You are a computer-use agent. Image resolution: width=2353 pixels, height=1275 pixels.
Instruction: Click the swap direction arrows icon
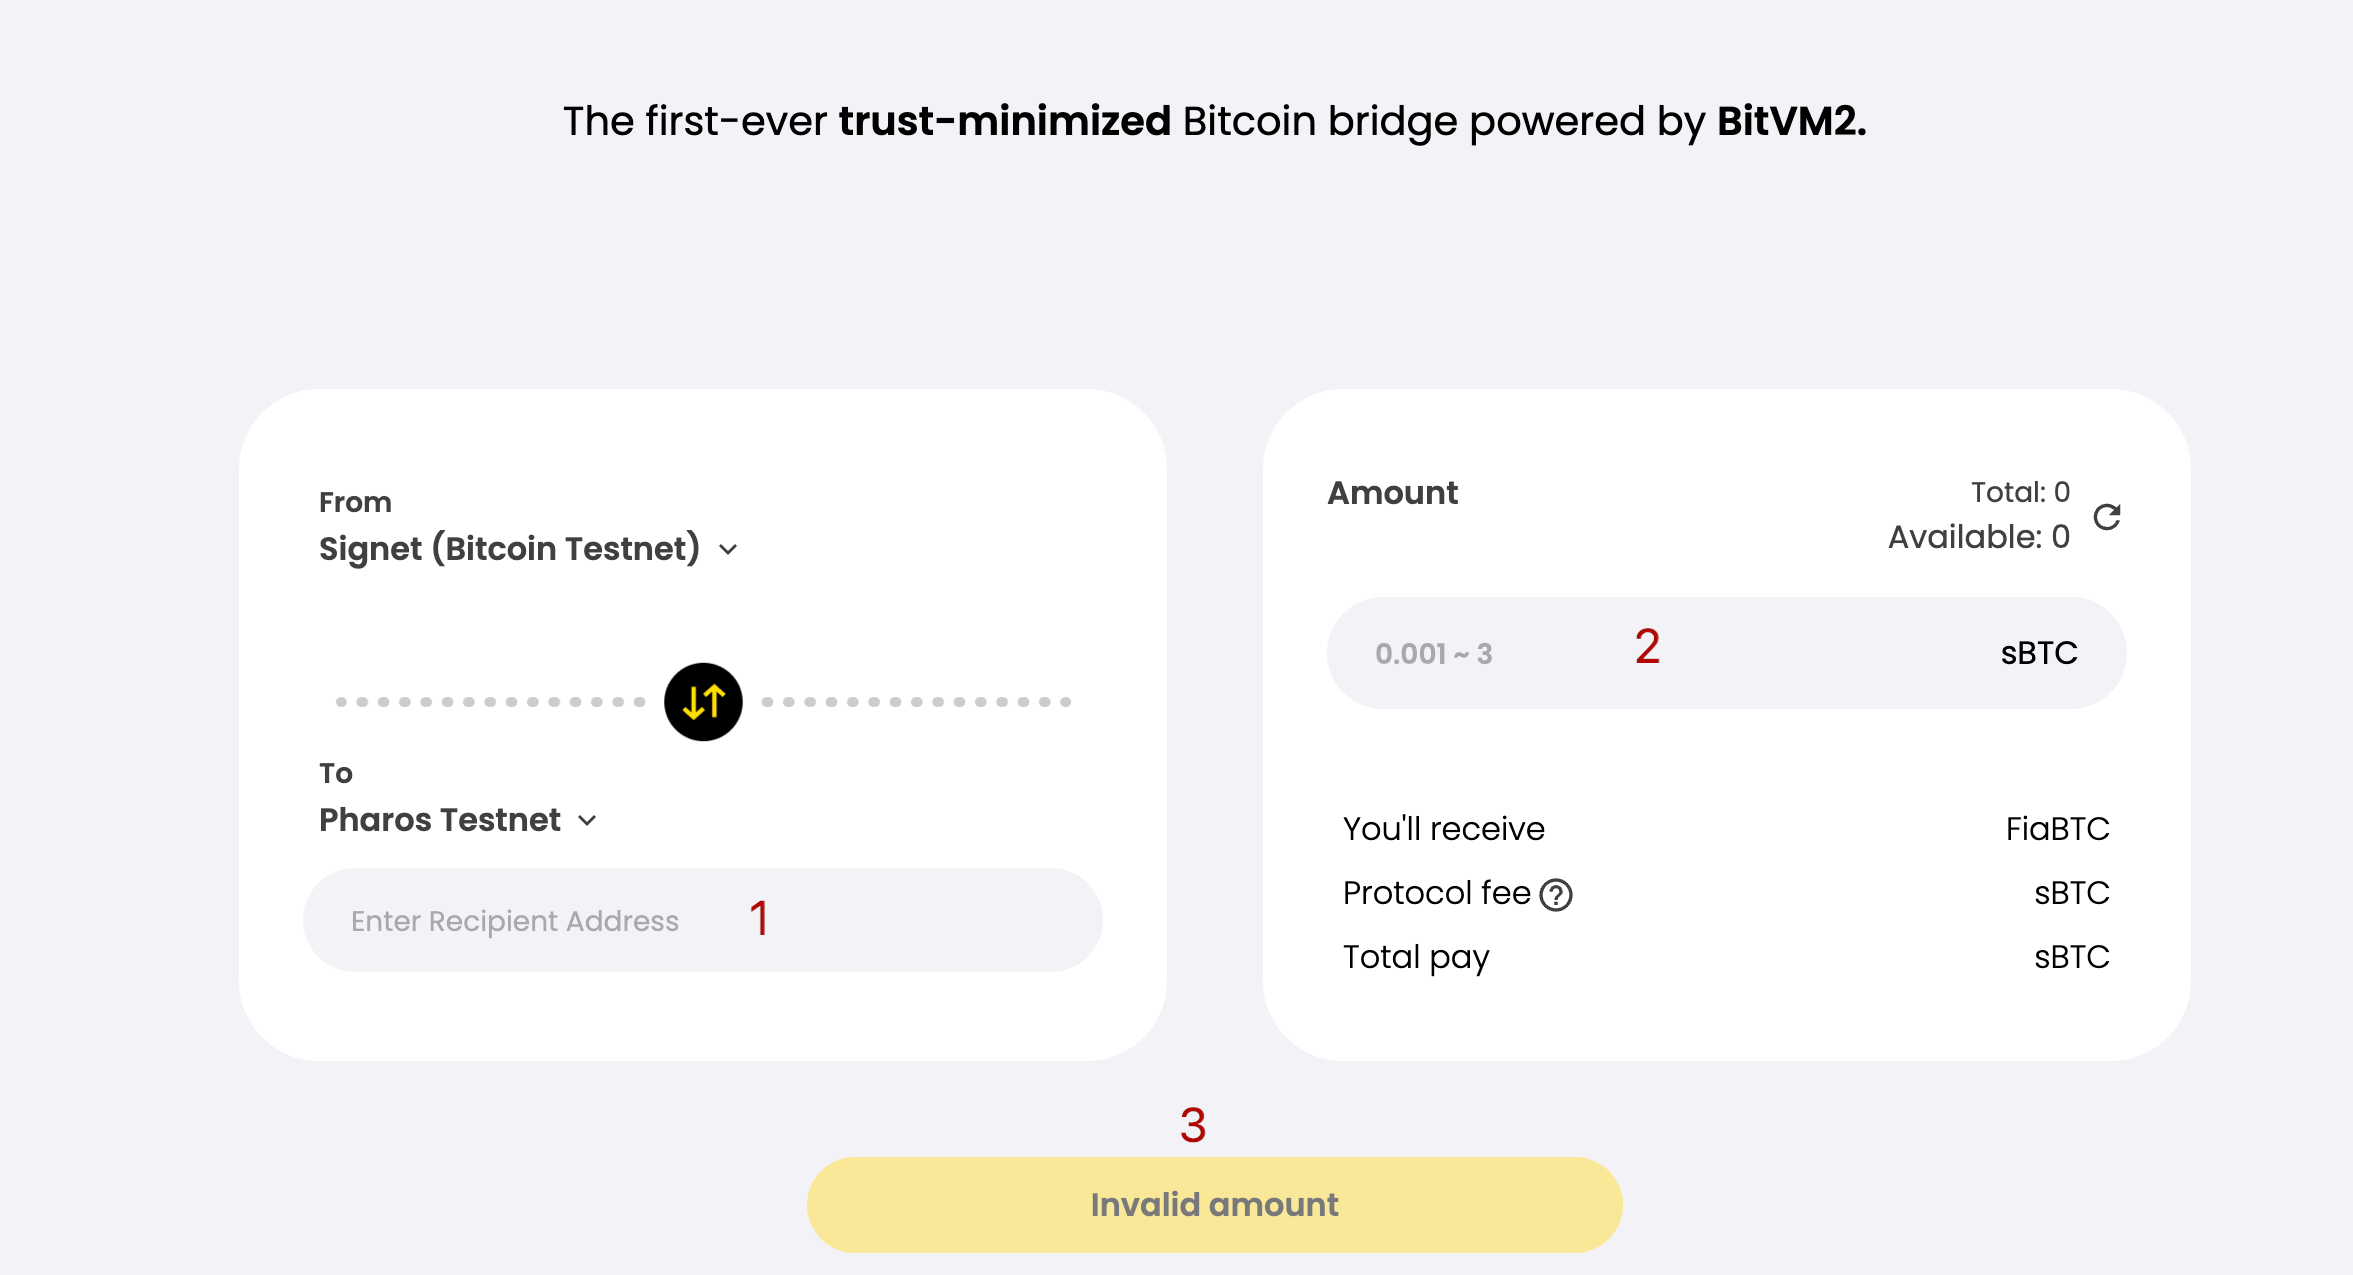coord(703,702)
